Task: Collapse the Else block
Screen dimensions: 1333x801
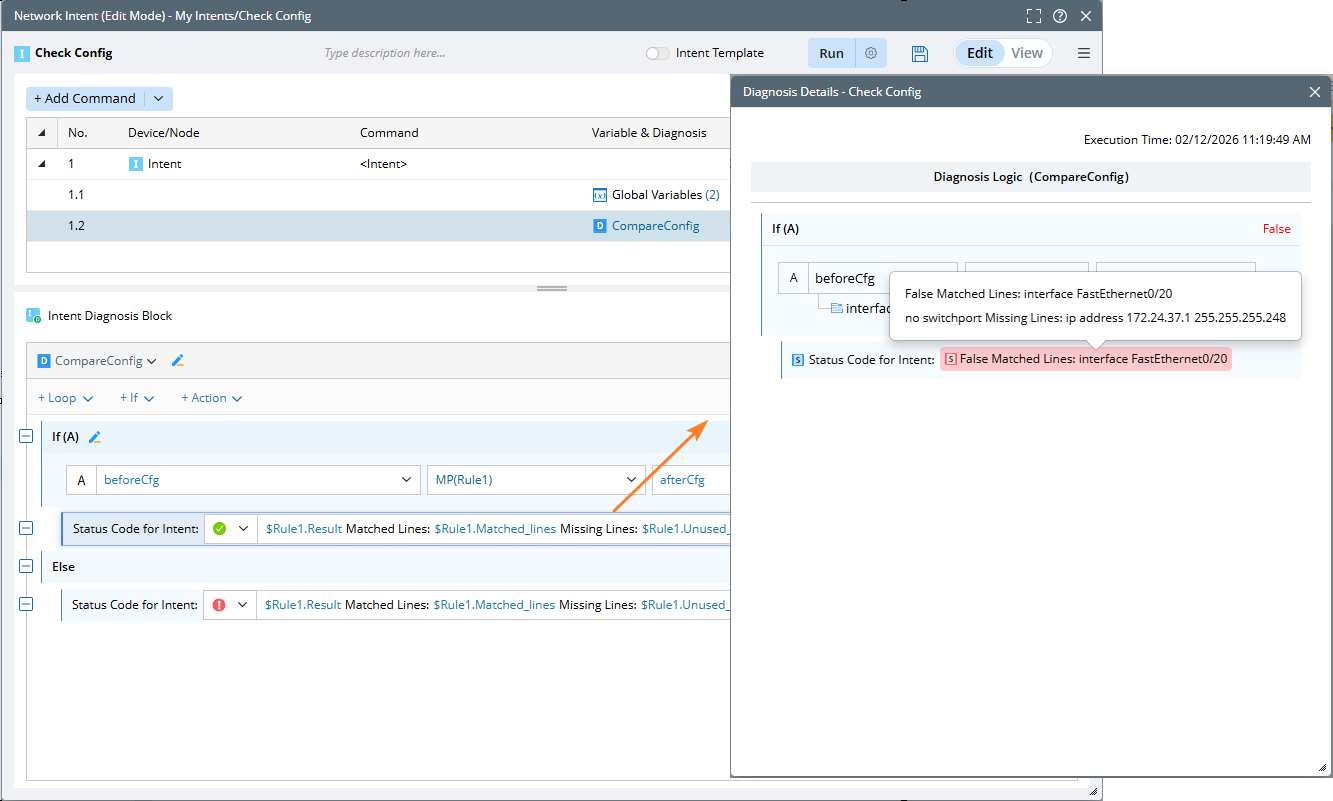Action: click(26, 567)
